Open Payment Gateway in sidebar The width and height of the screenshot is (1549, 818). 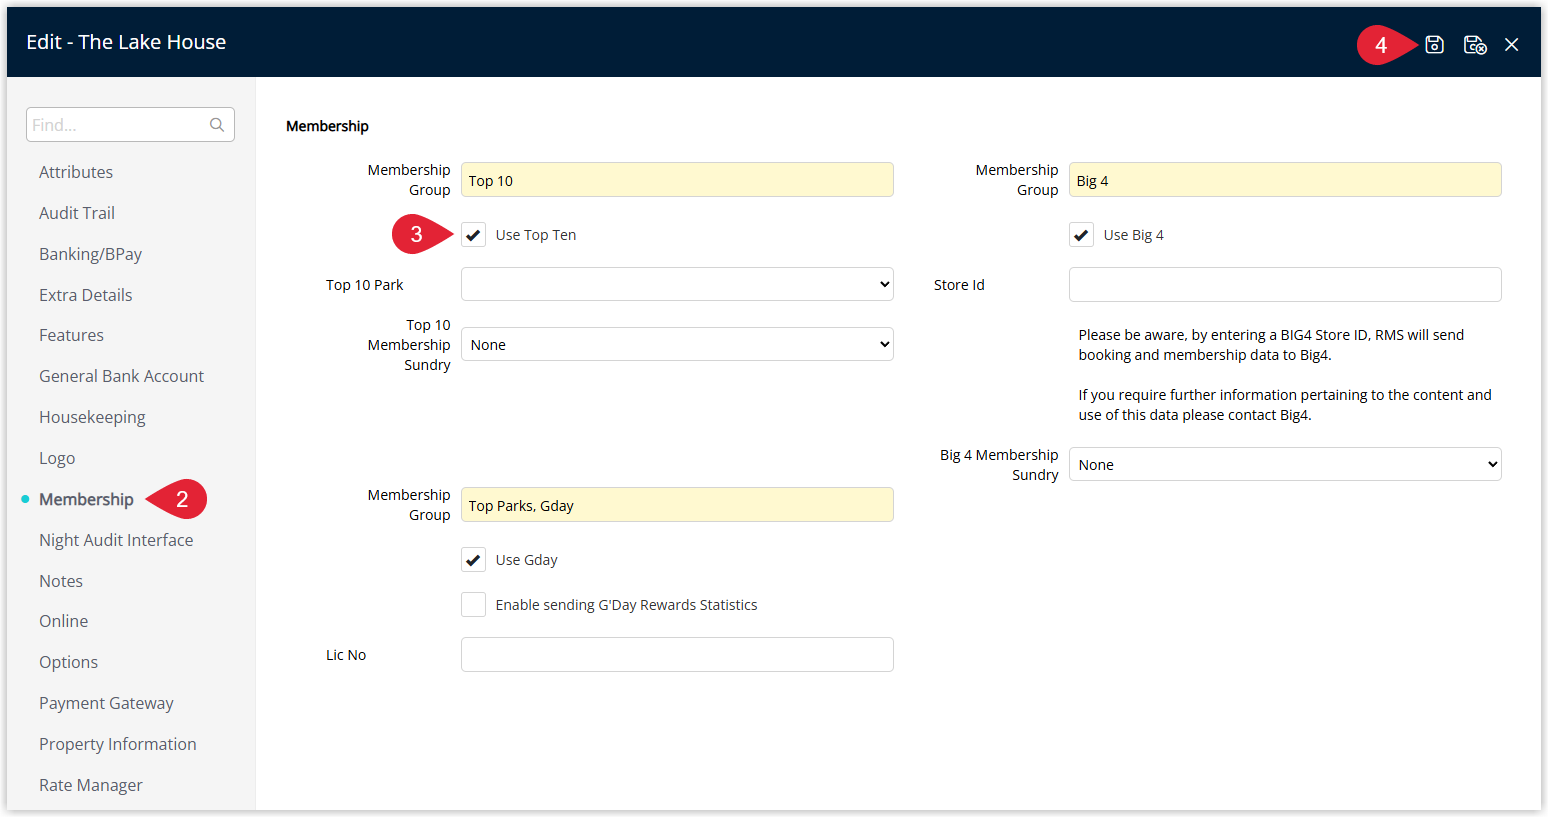(106, 703)
